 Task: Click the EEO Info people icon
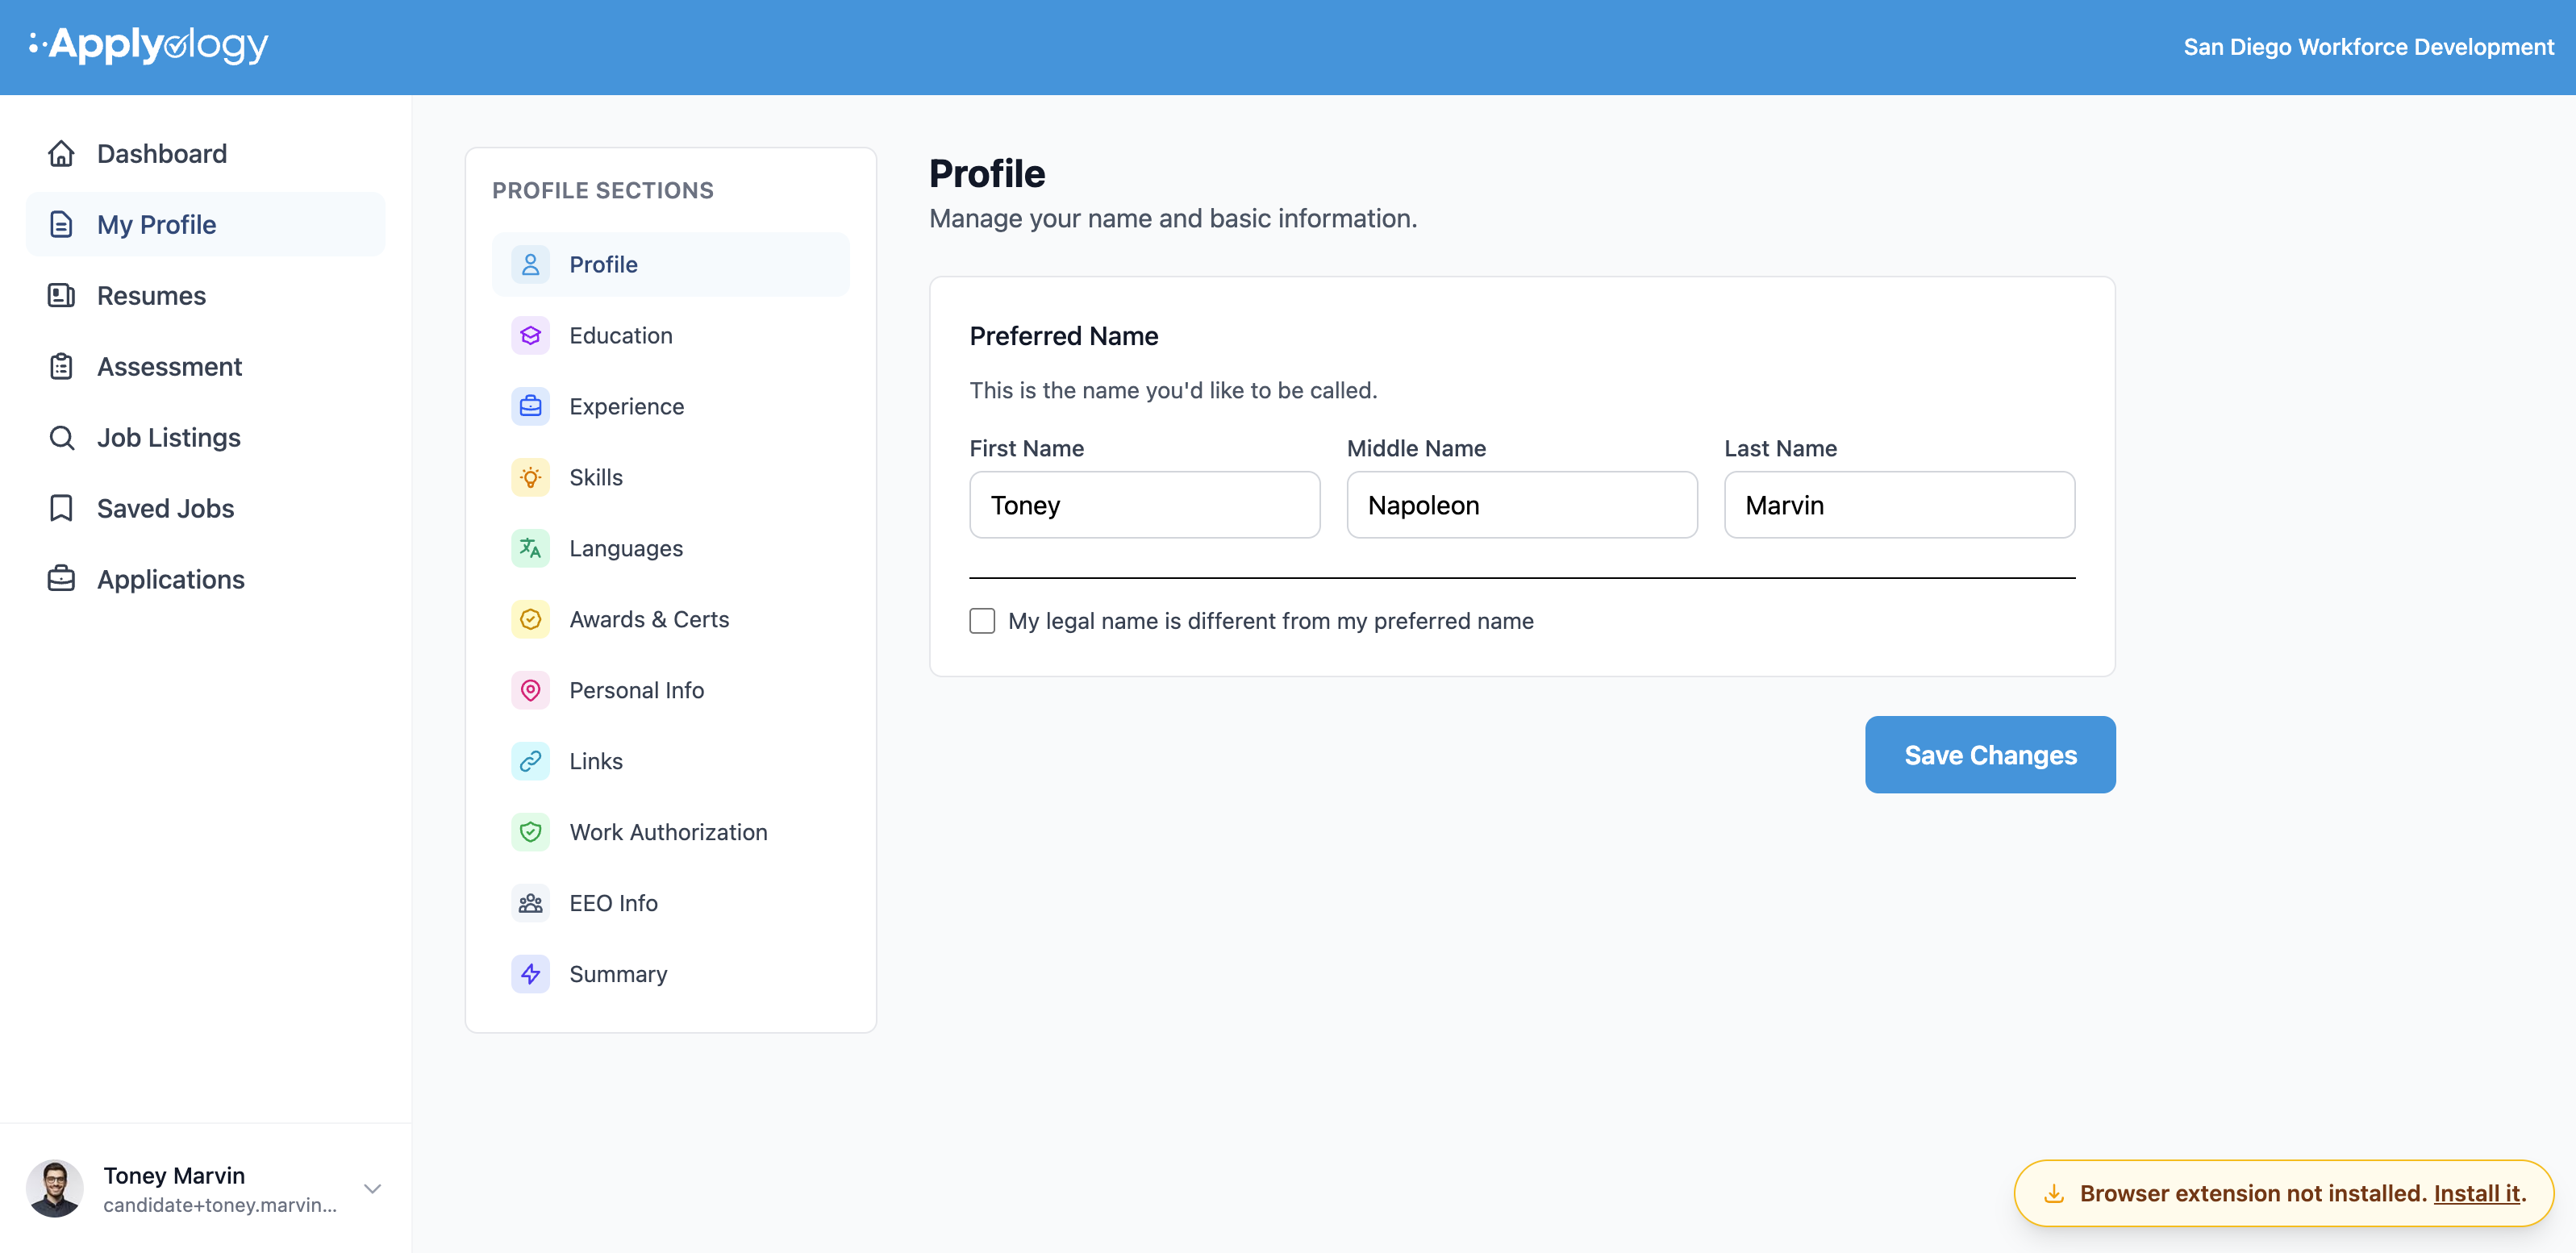click(530, 903)
